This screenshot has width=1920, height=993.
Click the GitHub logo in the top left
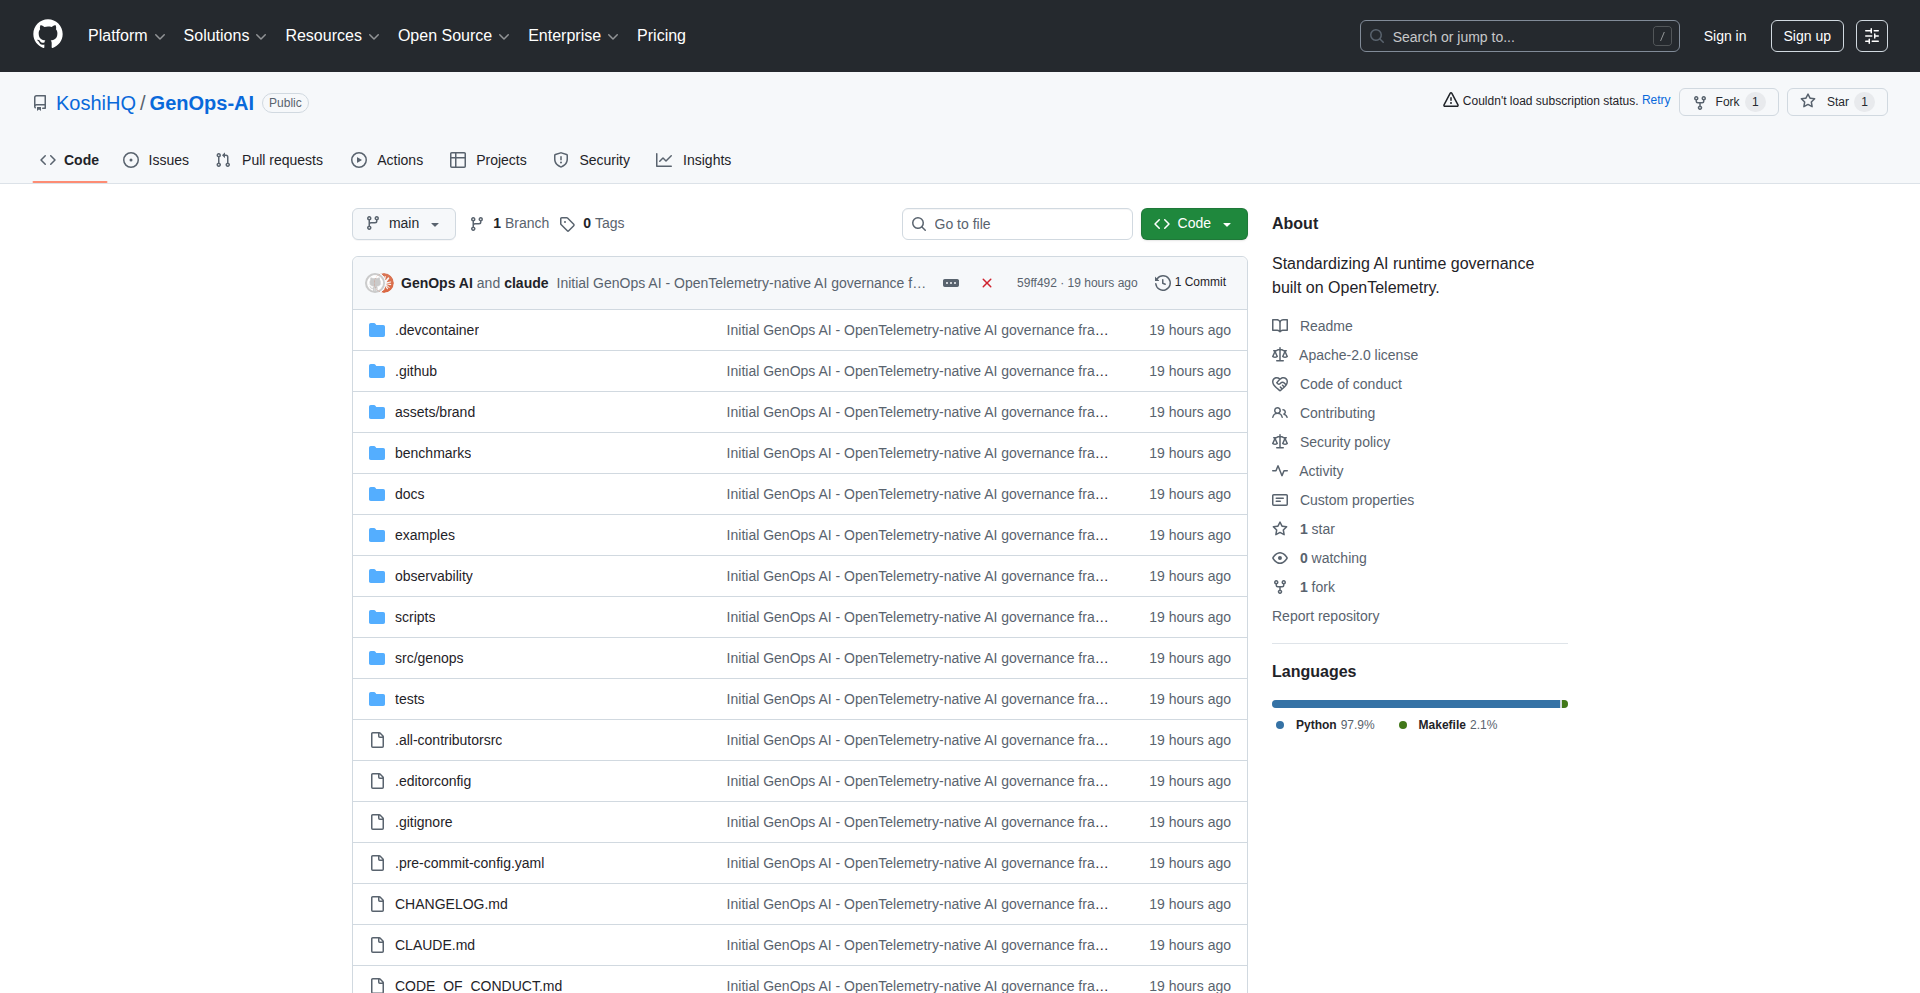click(x=47, y=35)
